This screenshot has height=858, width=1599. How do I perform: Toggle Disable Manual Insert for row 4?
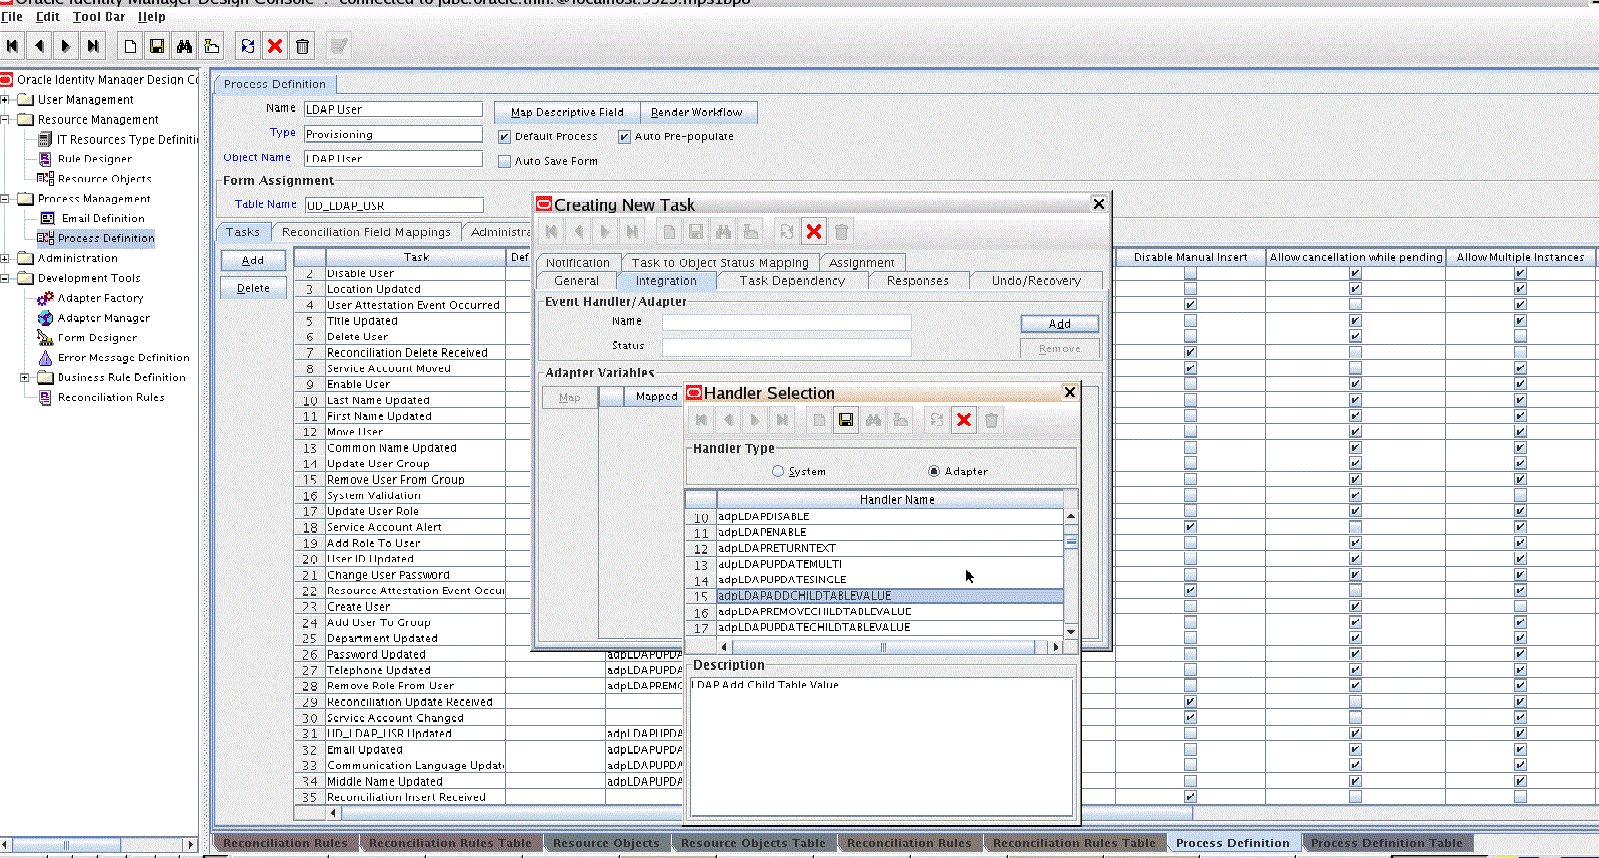(1190, 305)
